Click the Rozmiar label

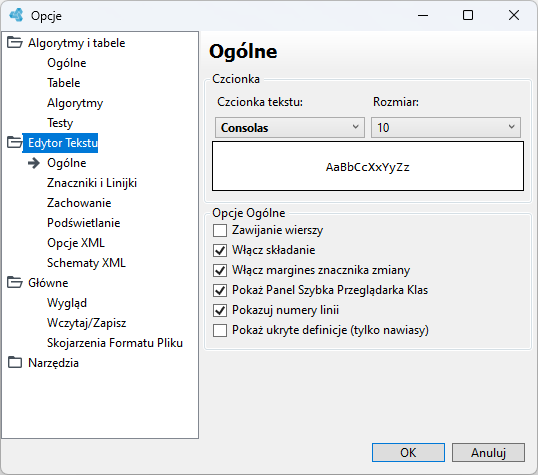point(396,102)
